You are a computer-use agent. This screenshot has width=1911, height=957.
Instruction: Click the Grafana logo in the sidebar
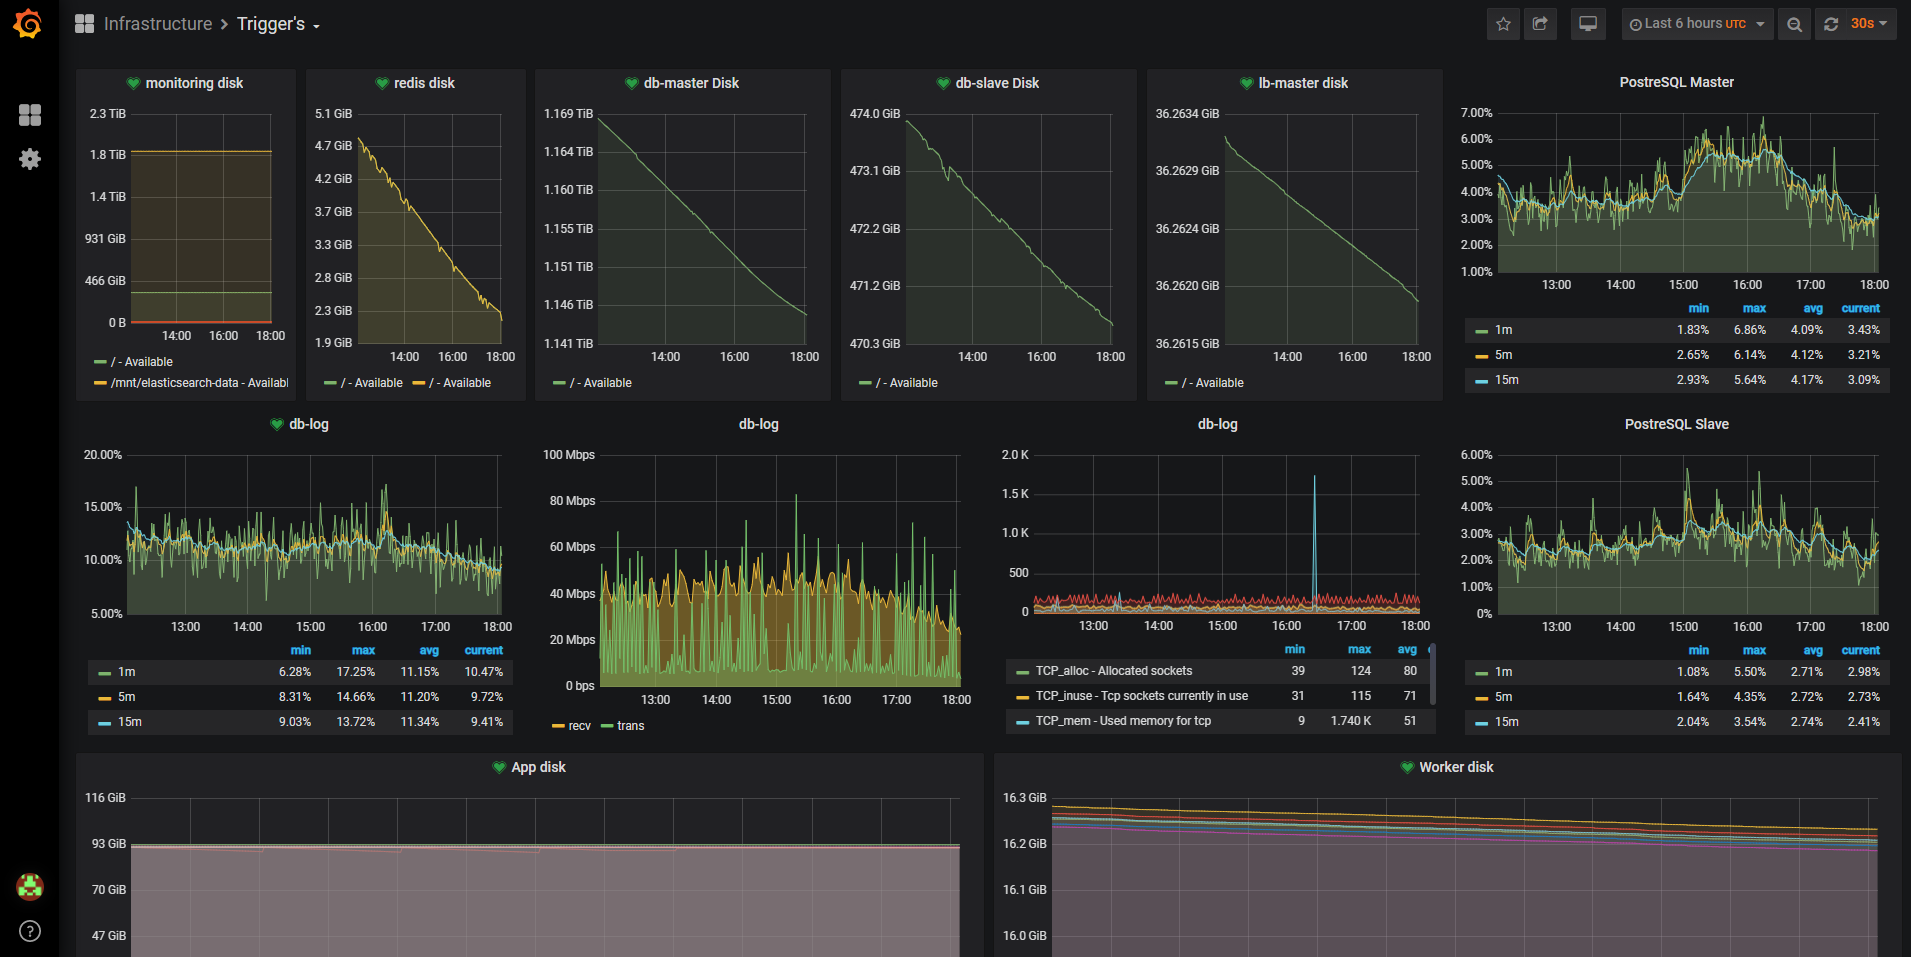[x=28, y=24]
